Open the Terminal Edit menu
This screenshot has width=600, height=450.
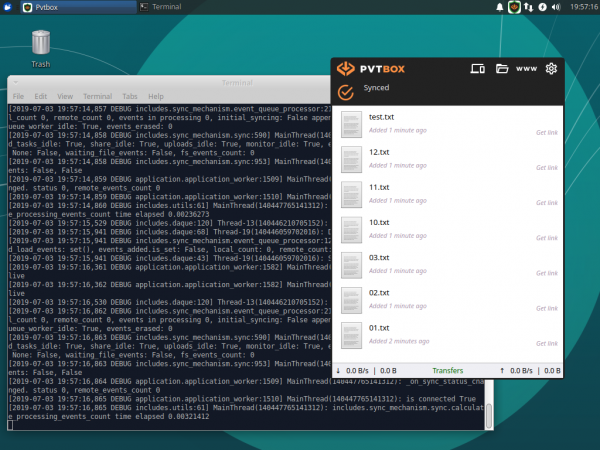pos(42,96)
